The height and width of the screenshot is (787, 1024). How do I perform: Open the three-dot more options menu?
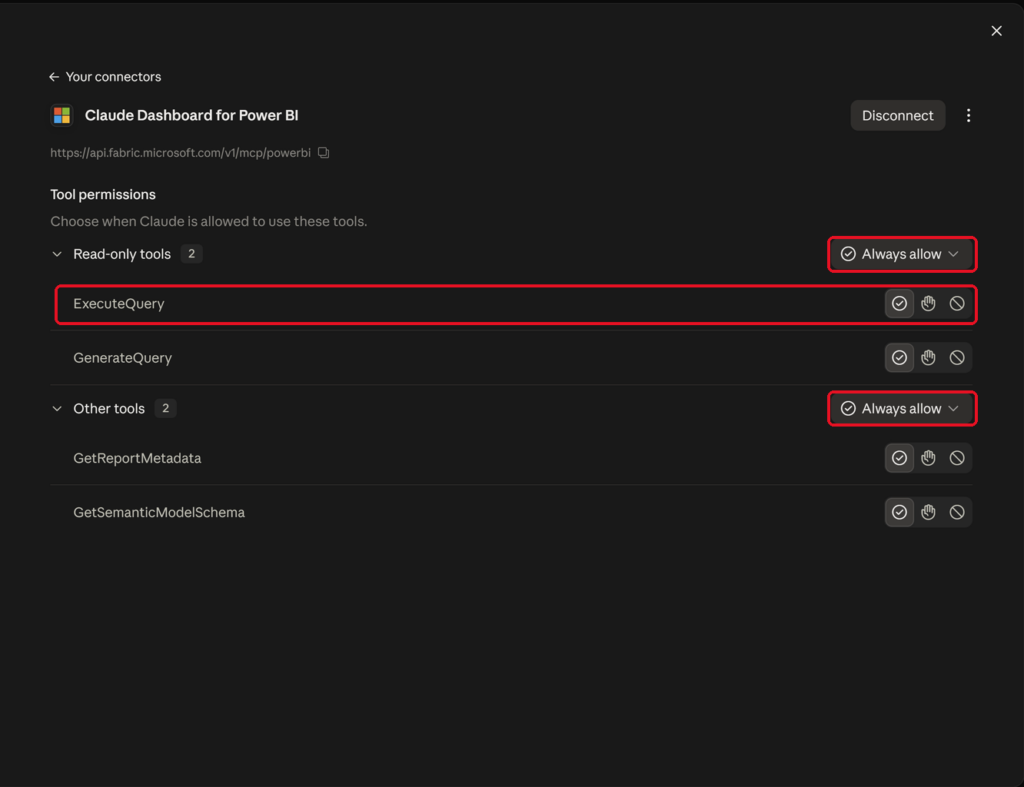[968, 116]
